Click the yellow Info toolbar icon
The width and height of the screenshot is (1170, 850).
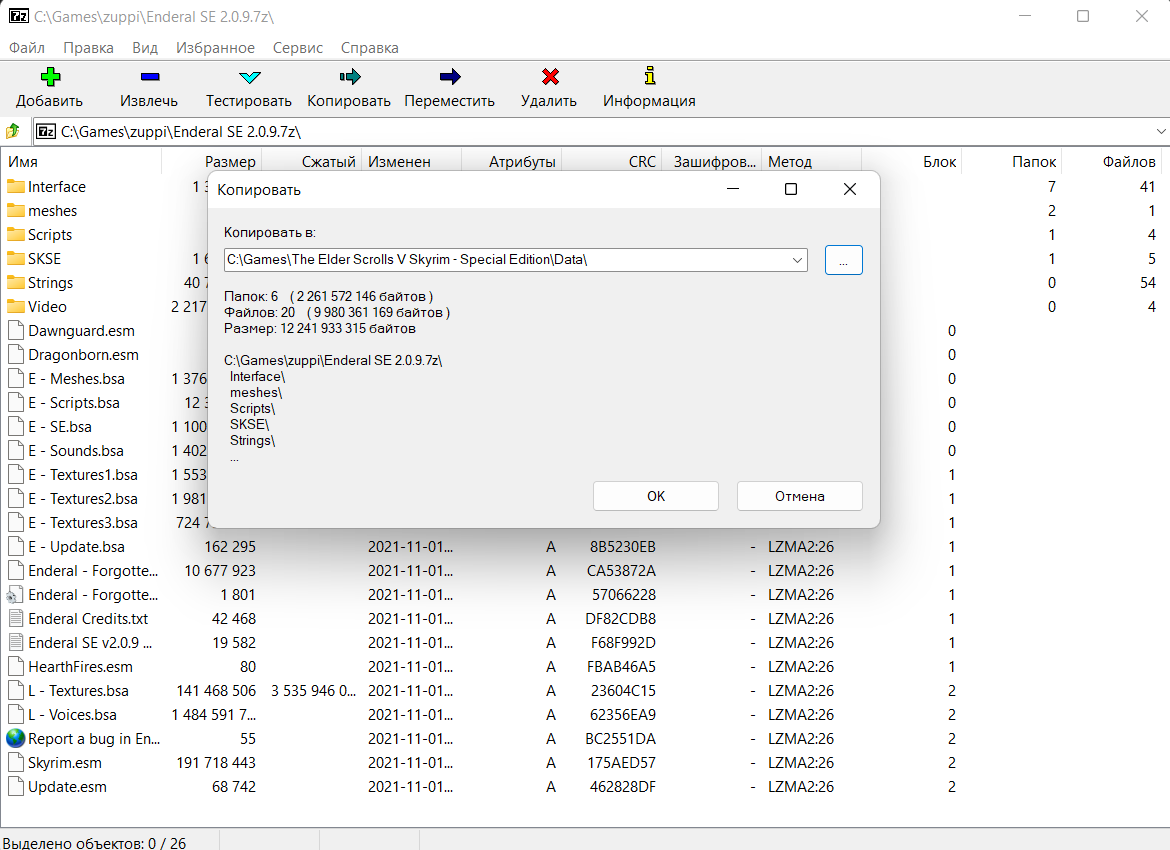[x=649, y=77]
